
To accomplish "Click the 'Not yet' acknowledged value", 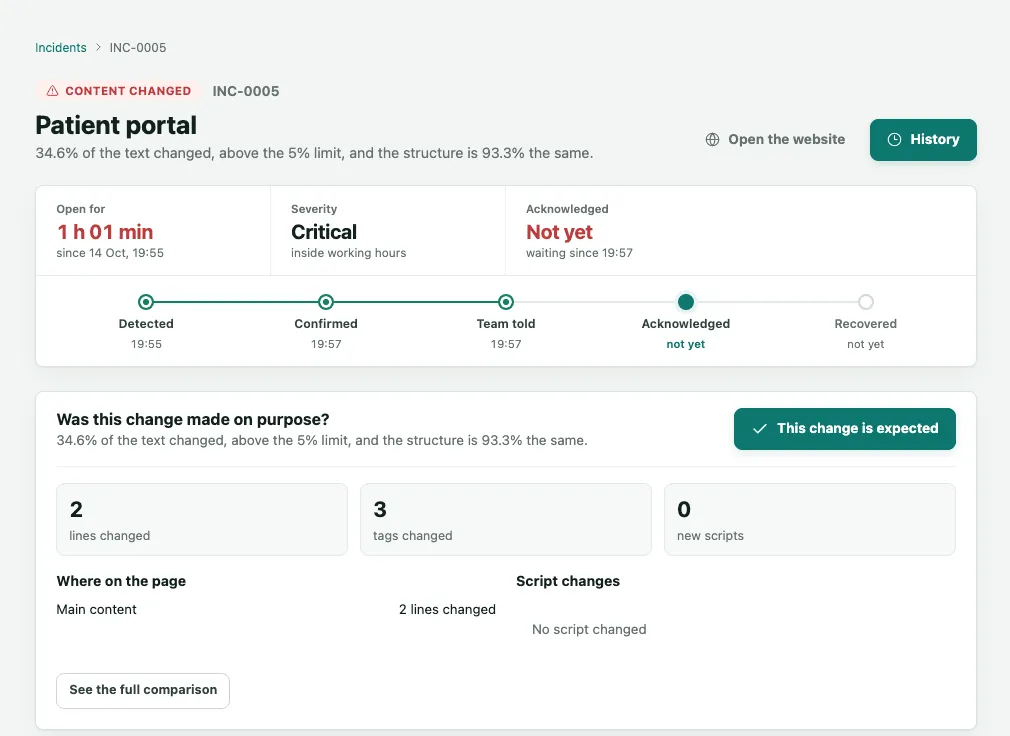I will point(559,232).
